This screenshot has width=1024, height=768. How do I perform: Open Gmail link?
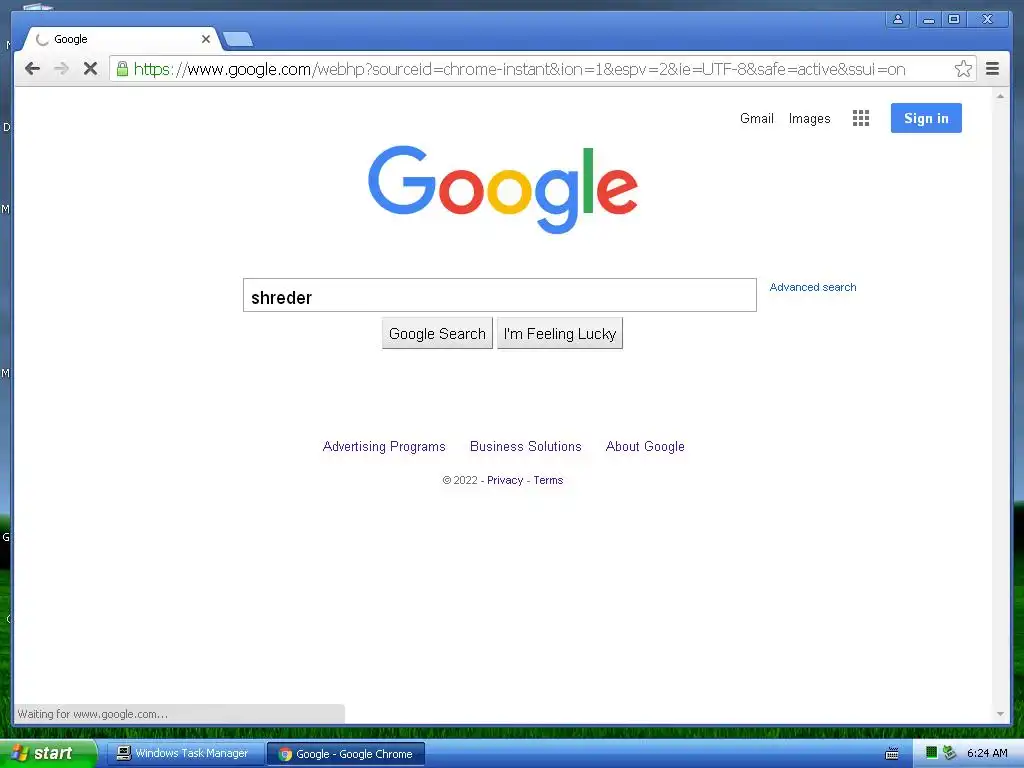[756, 118]
